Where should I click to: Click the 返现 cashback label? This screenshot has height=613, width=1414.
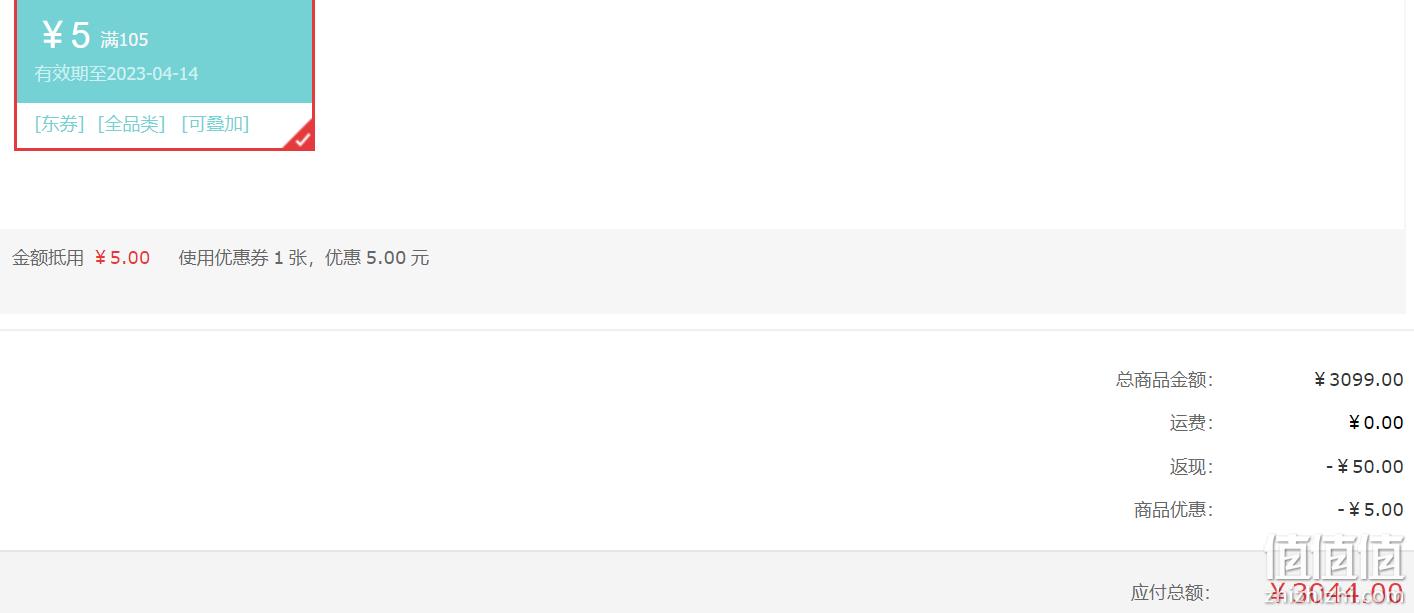click(x=1191, y=467)
